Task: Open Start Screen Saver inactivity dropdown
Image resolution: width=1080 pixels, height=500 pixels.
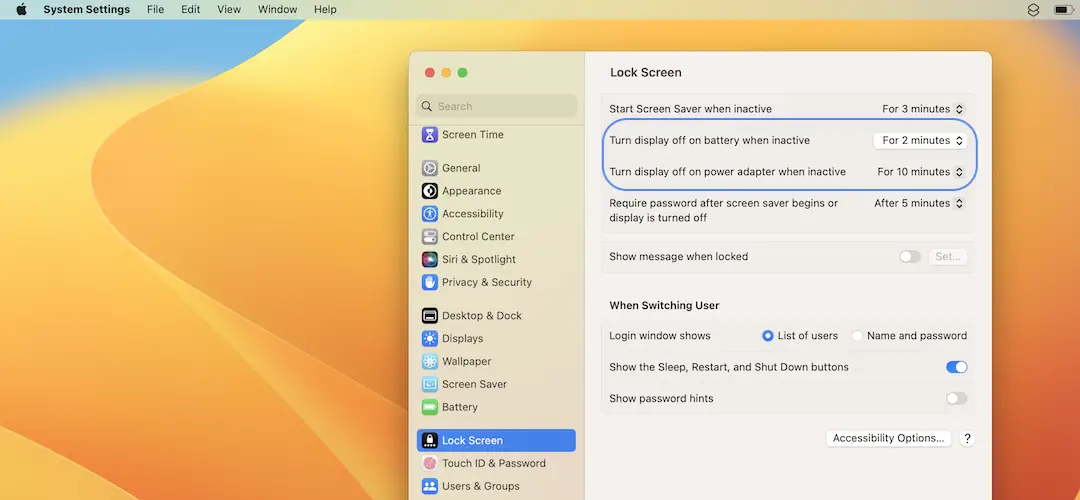Action: point(922,109)
